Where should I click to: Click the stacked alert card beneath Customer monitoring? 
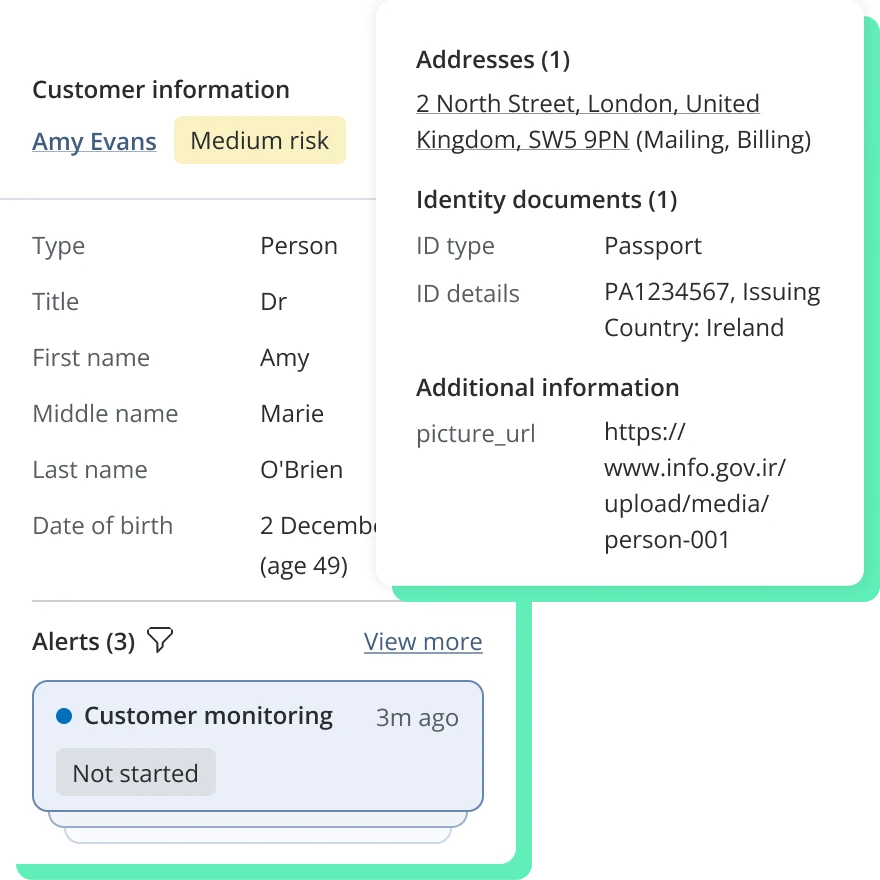click(x=258, y=819)
